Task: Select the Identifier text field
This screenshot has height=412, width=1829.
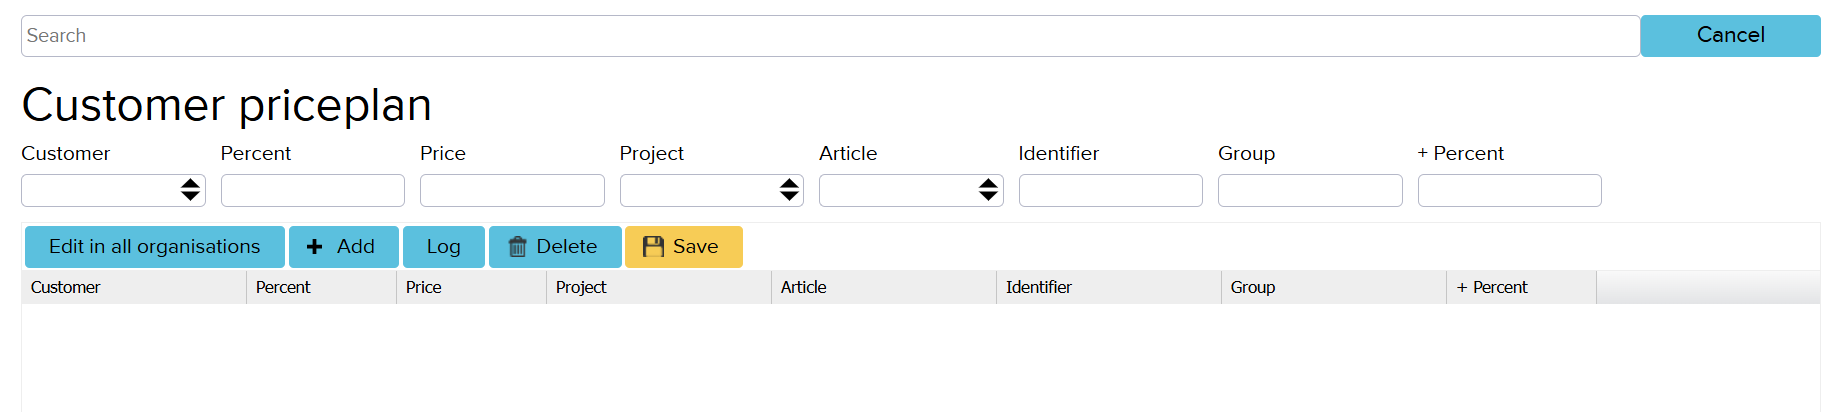Action: point(1110,190)
